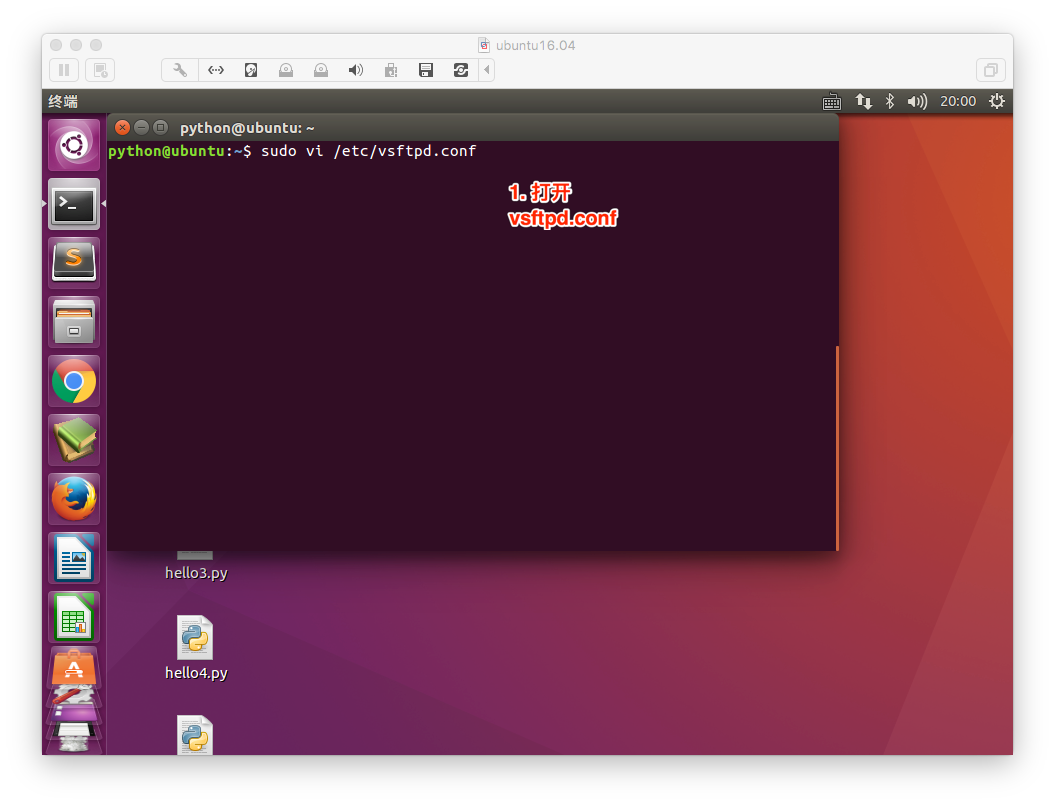
Task: Click the USB device icon in toolbar
Action: click(391, 70)
